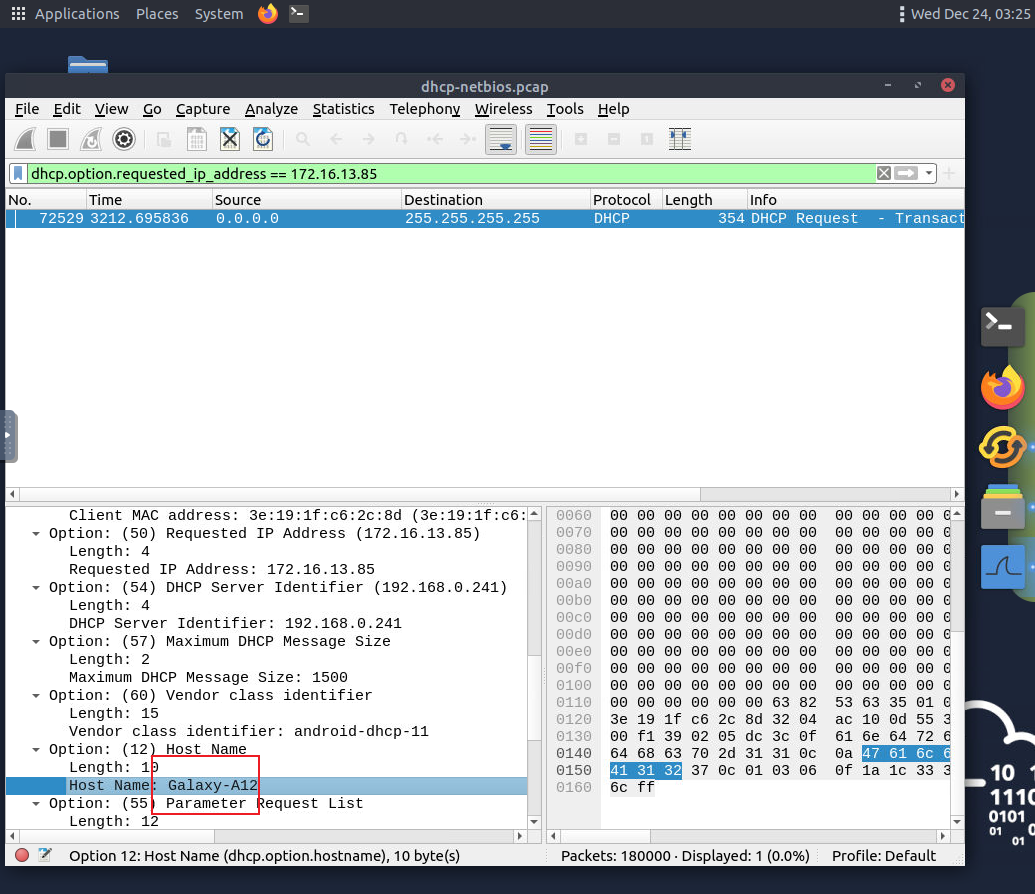
Task: Apply the display filter arrow
Action: point(906,174)
